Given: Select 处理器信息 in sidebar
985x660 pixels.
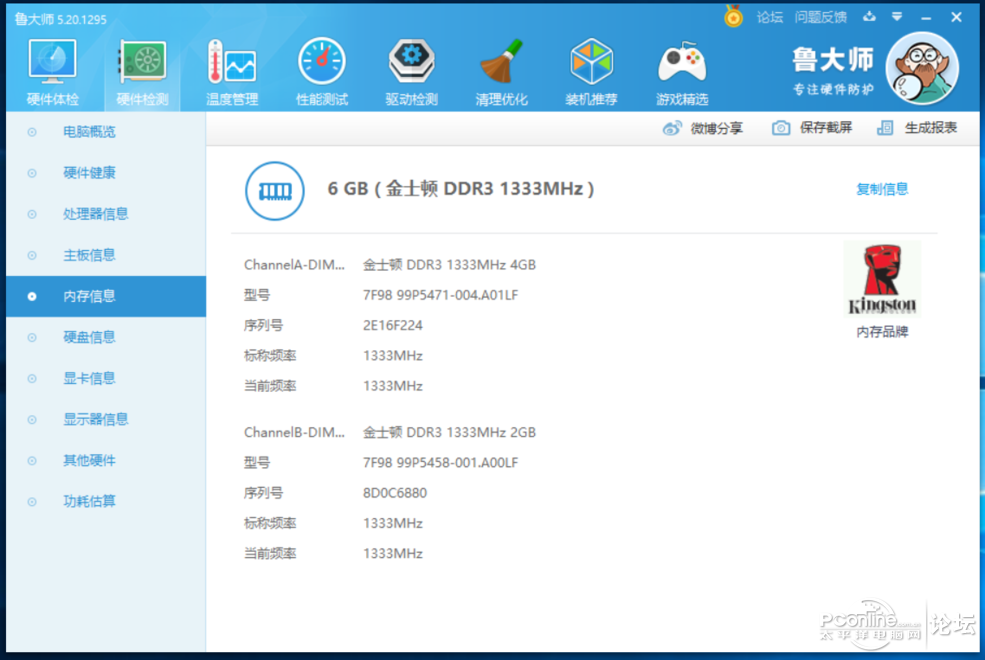Looking at the screenshot, I should click(x=106, y=214).
